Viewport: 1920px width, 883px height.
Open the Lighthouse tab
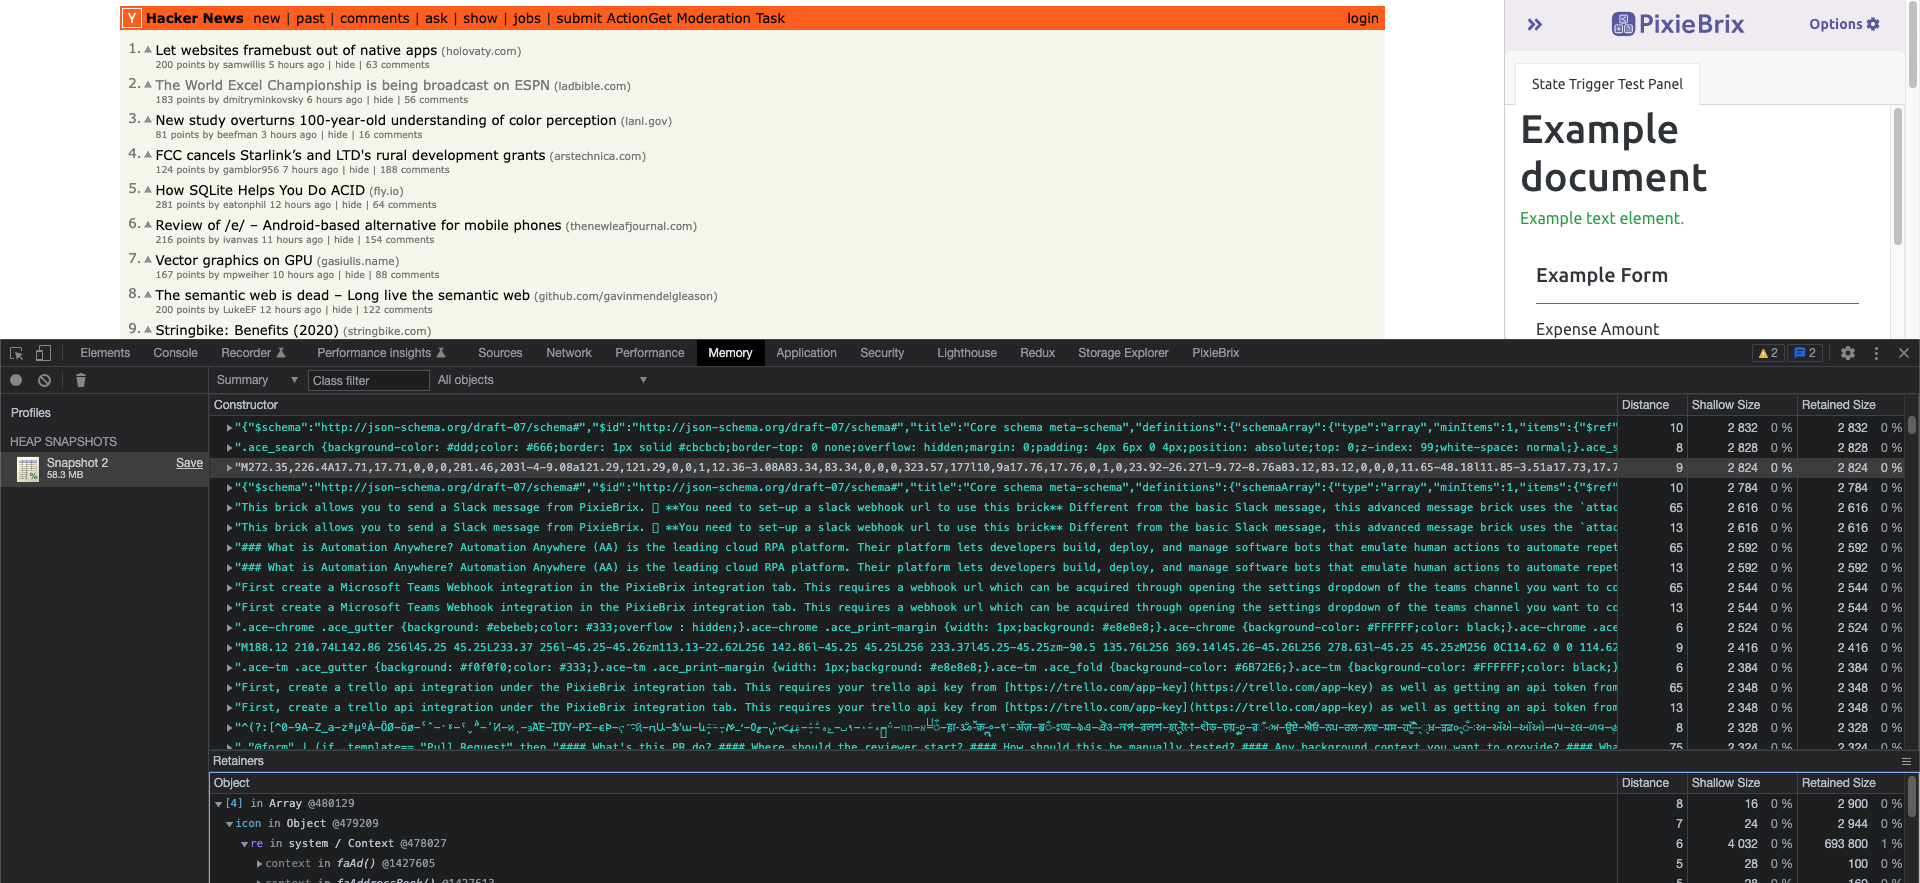click(x=966, y=353)
